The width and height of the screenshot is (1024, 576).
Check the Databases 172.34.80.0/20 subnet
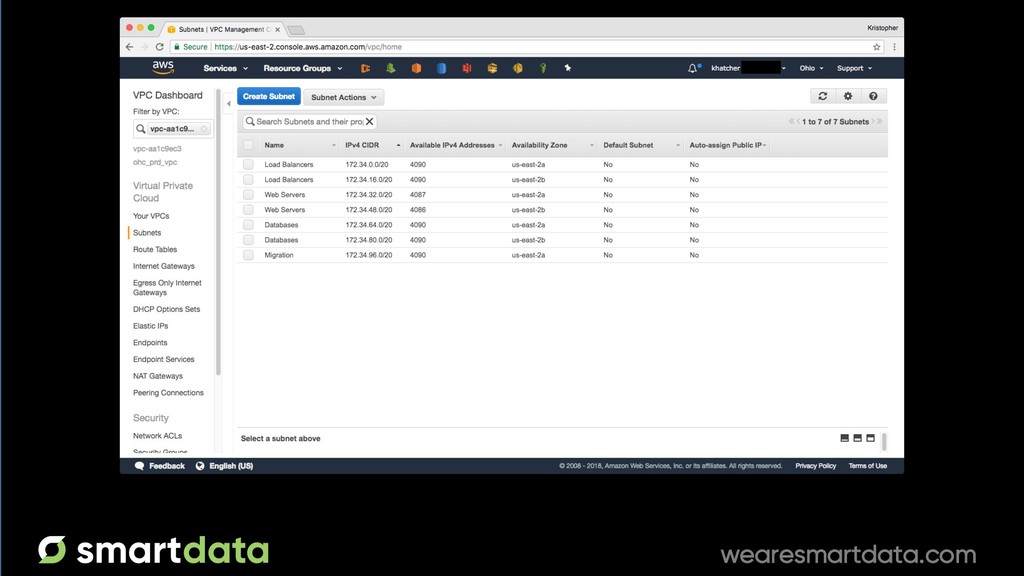click(248, 240)
